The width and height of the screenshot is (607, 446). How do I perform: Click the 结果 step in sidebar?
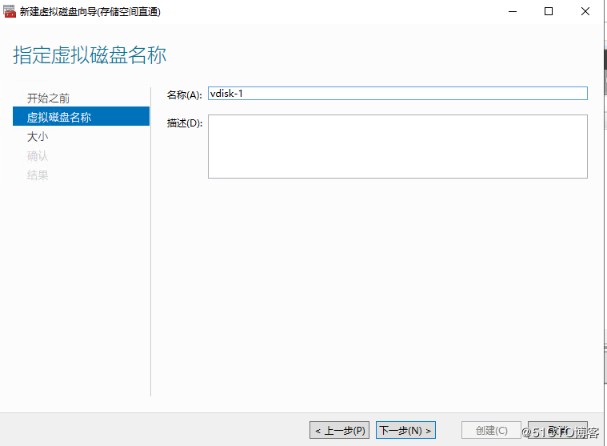(x=37, y=175)
